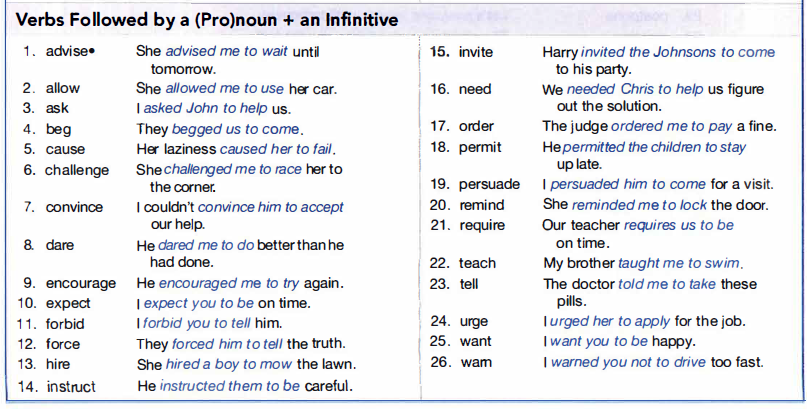The image size is (807, 409).
Task: Select the word 'instruct' in item 14
Action: pyautogui.click(x=71, y=386)
